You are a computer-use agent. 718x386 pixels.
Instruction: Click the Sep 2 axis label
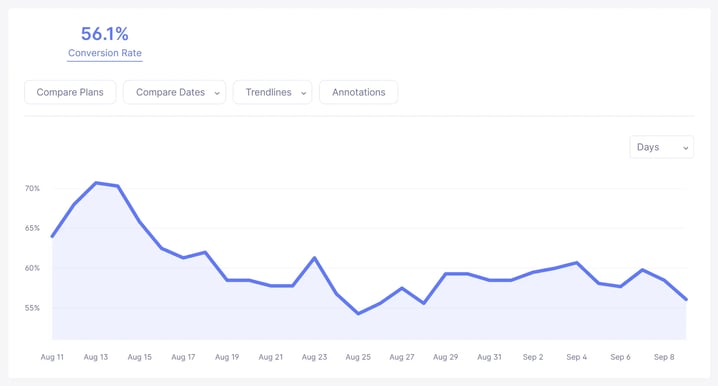(x=533, y=357)
